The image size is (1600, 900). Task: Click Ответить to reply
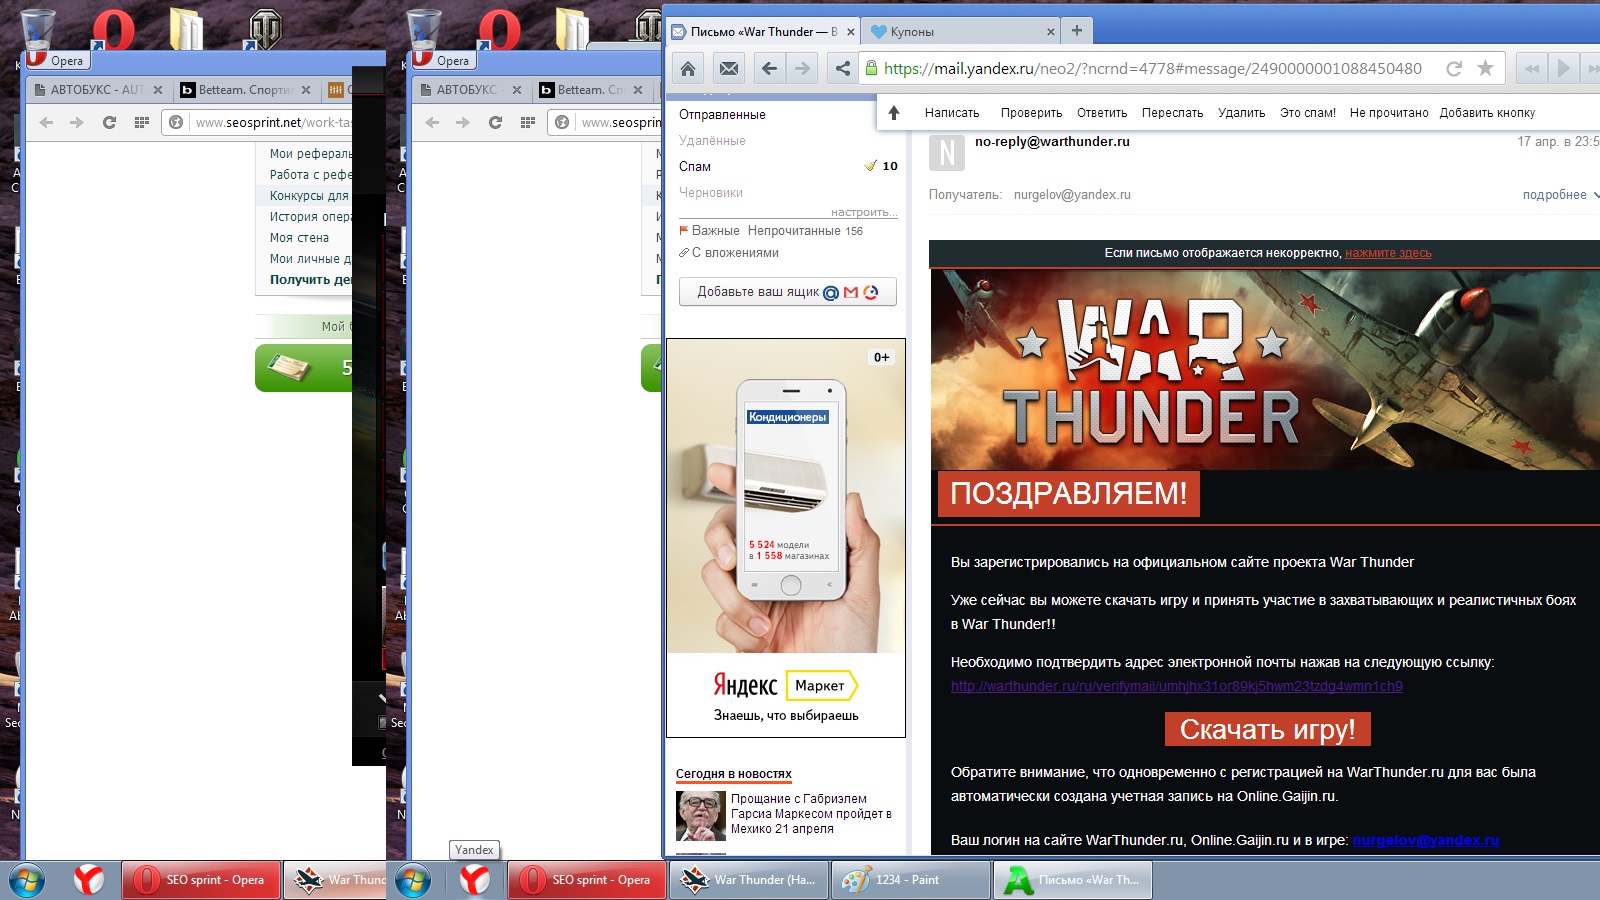1102,113
